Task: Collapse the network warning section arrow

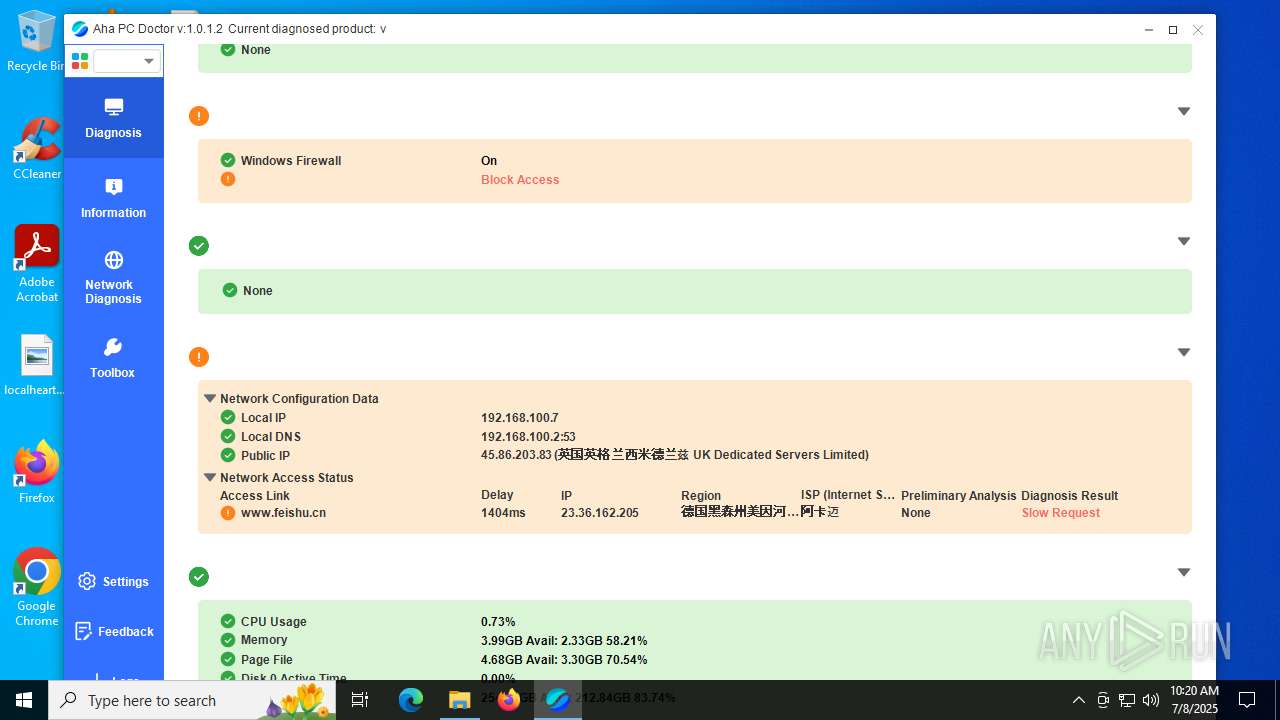Action: click(x=1184, y=352)
